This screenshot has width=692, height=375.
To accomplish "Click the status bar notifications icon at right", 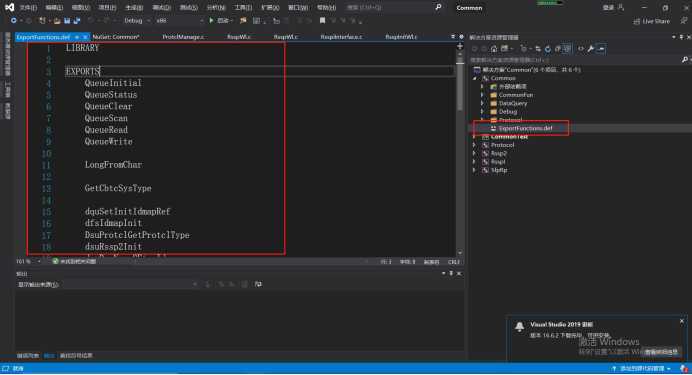I will (x=684, y=368).
